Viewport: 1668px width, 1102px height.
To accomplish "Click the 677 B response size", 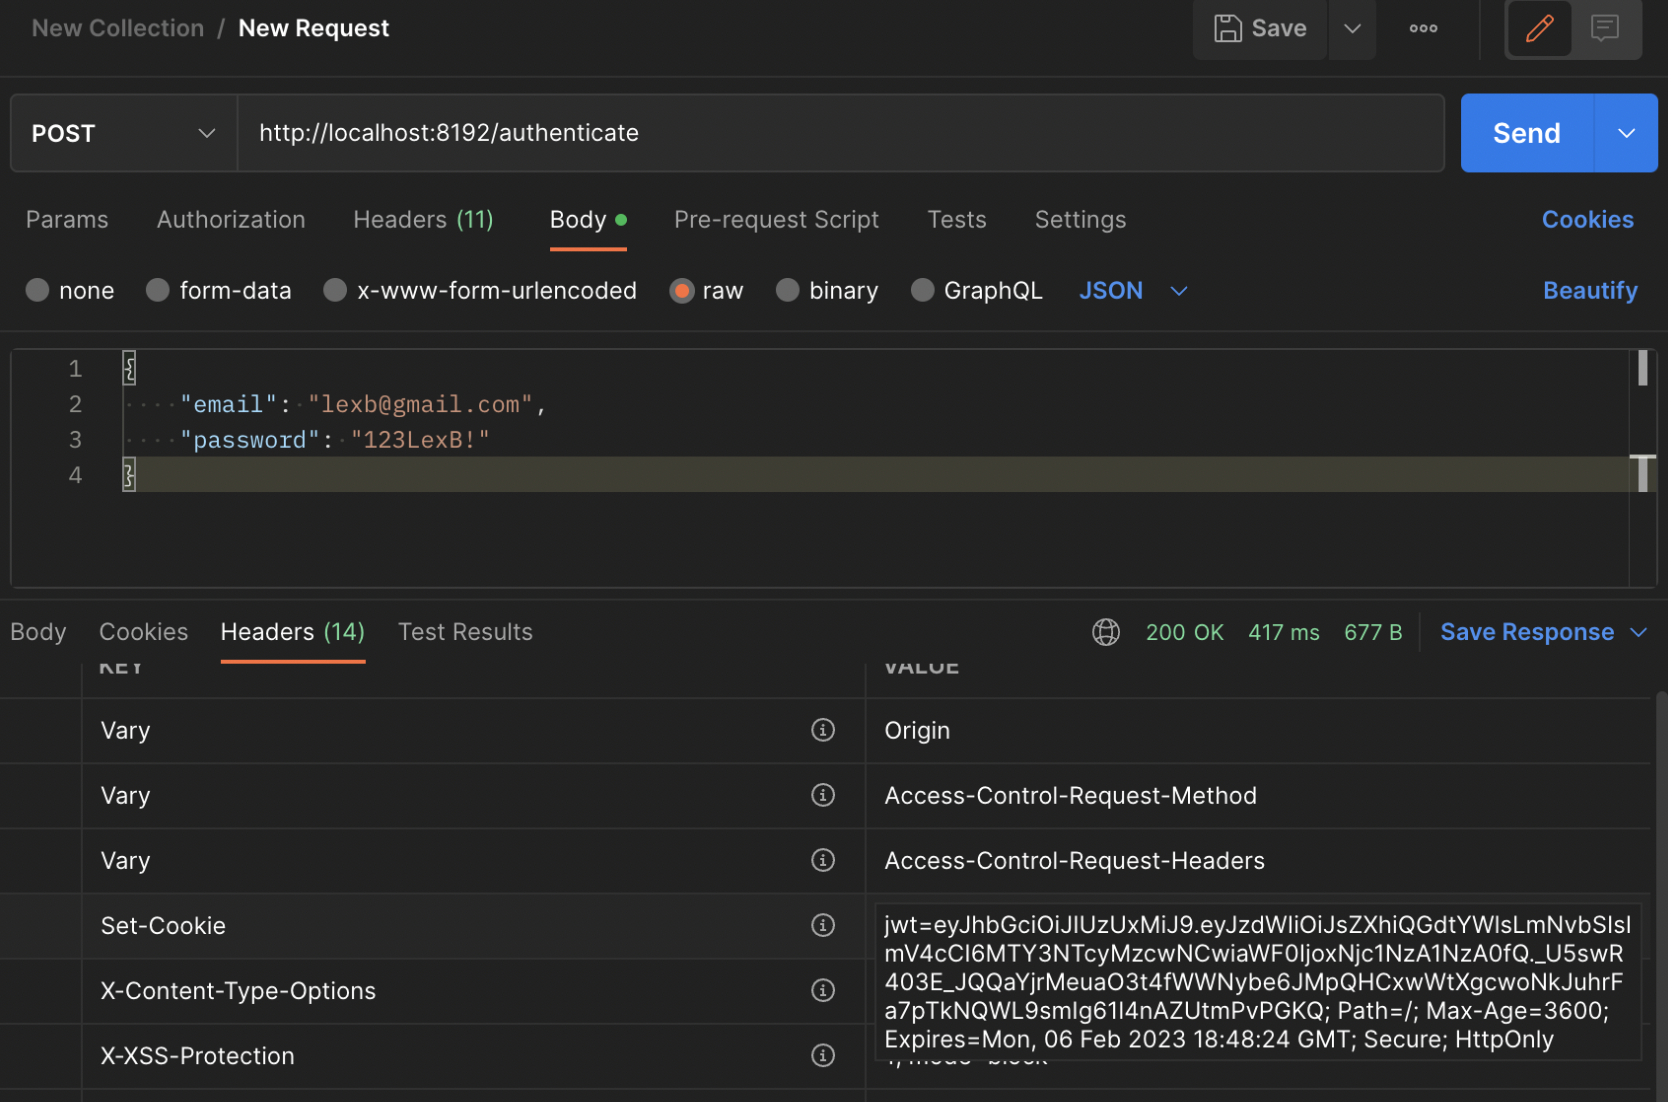I will [x=1373, y=632].
